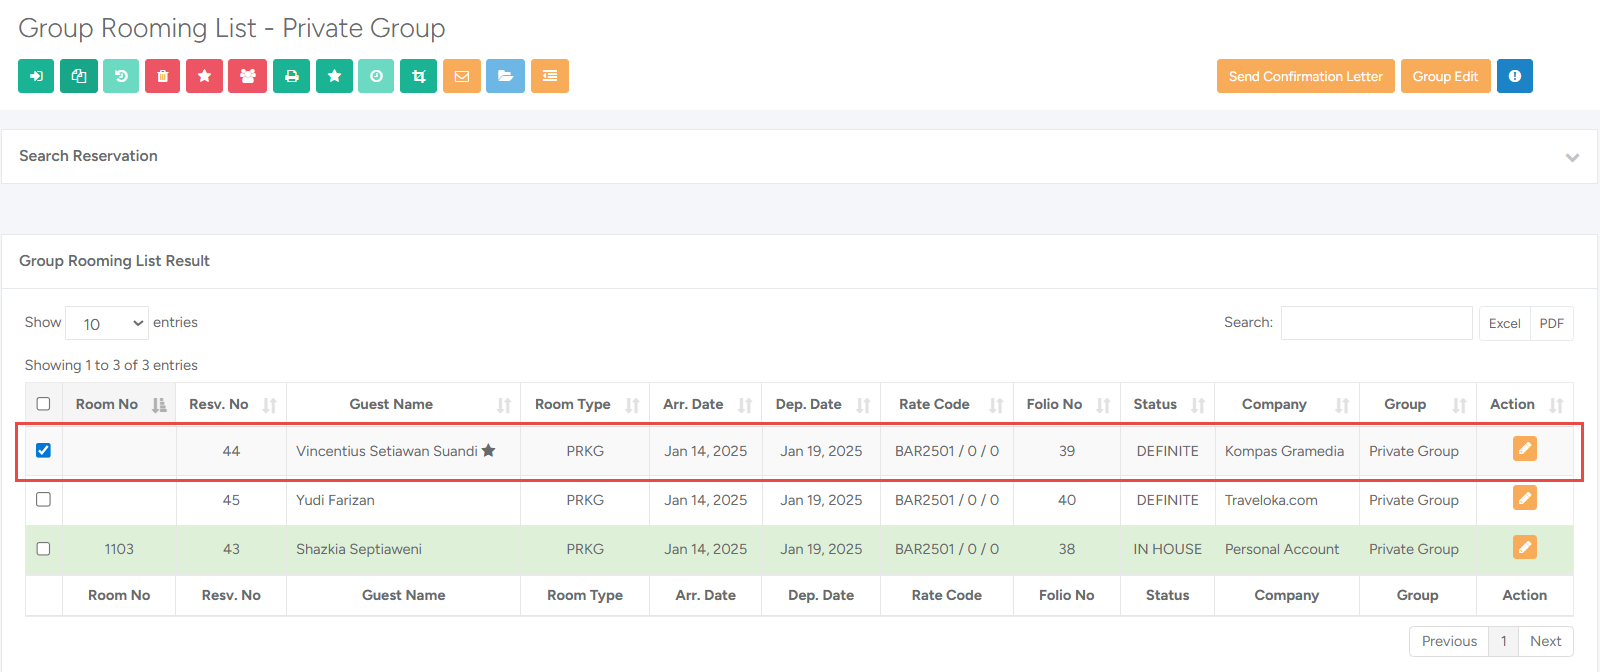Click the printer icon in toolbar
The image size is (1600, 672).
click(291, 76)
